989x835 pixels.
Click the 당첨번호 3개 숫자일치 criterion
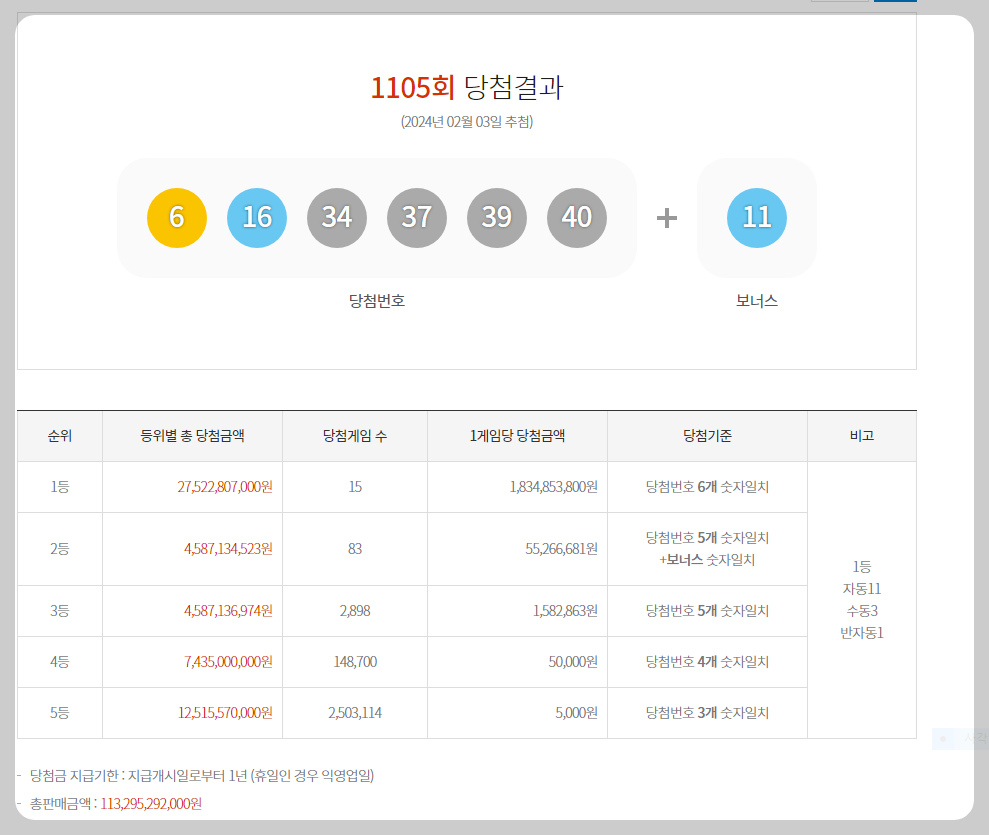pos(707,713)
